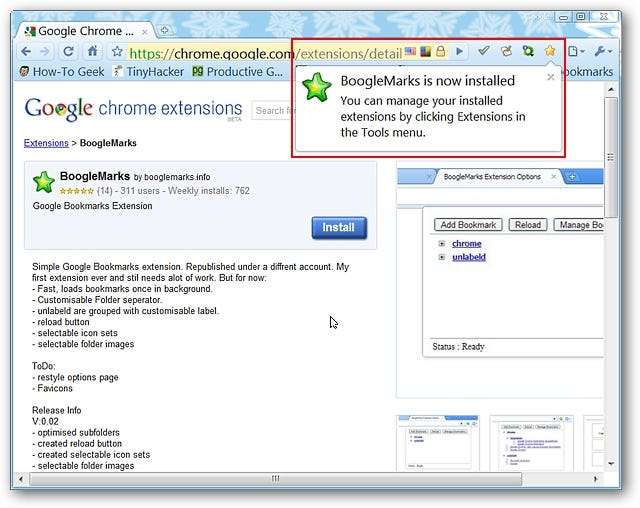Open the home page button

click(93, 51)
